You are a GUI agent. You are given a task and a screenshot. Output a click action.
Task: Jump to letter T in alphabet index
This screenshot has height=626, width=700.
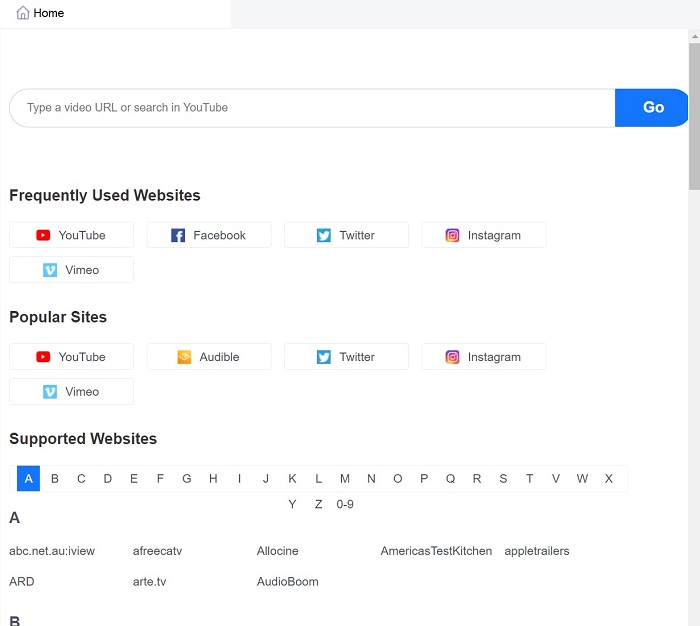click(529, 479)
